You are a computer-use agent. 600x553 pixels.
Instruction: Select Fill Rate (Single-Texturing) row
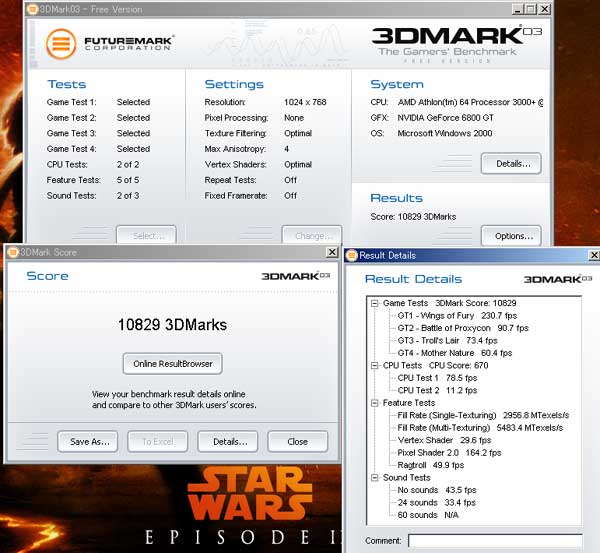[x=483, y=415]
